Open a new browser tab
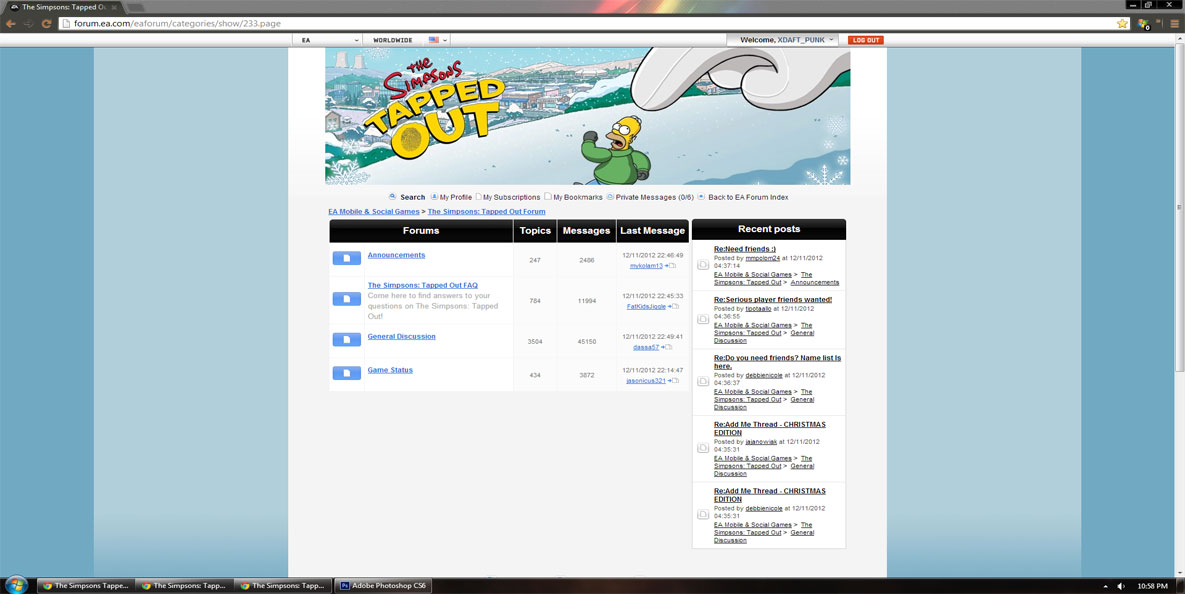Screen dimensions: 1185x594 pos(135,8)
